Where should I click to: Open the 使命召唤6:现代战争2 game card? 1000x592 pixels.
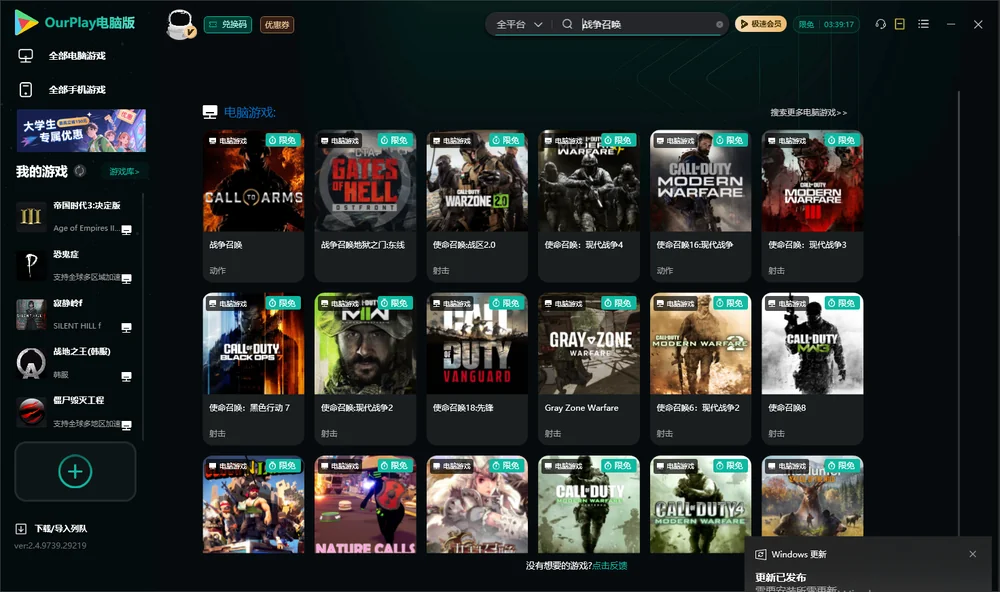(701, 369)
